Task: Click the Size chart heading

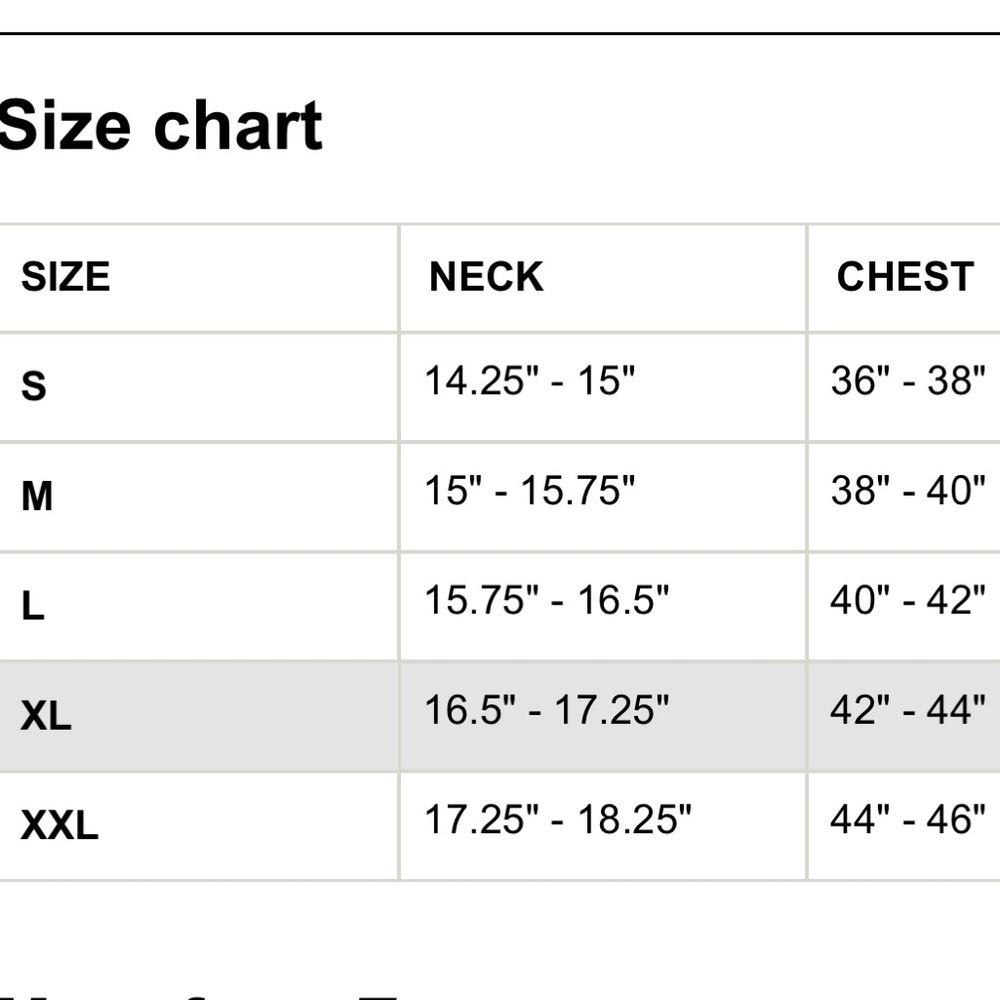Action: pyautogui.click(x=160, y=127)
